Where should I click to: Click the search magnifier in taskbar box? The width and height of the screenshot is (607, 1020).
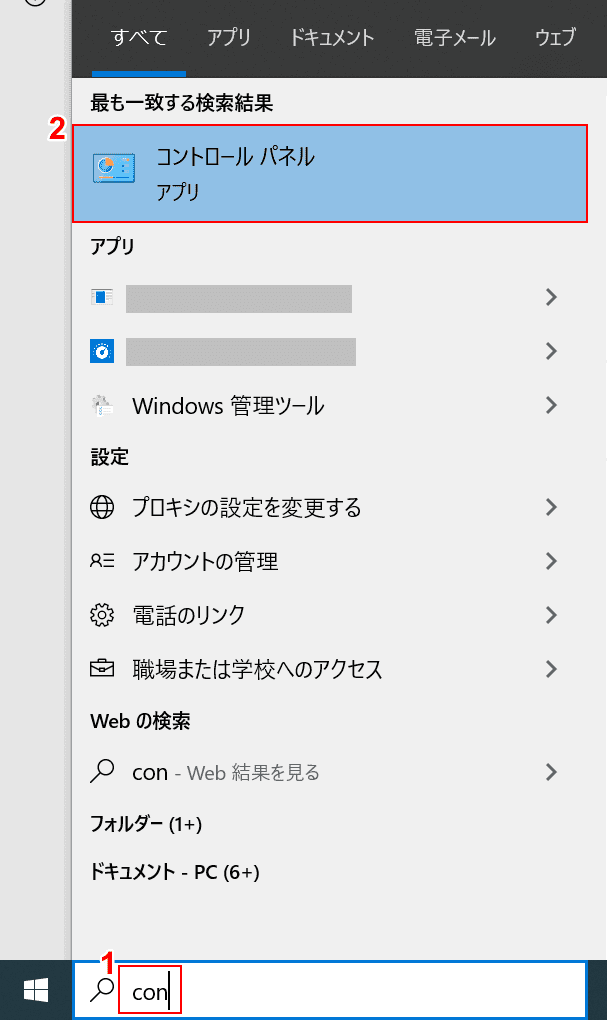pyautogui.click(x=101, y=990)
